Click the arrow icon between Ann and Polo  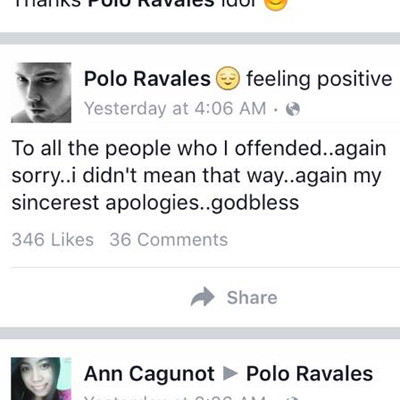coord(230,374)
